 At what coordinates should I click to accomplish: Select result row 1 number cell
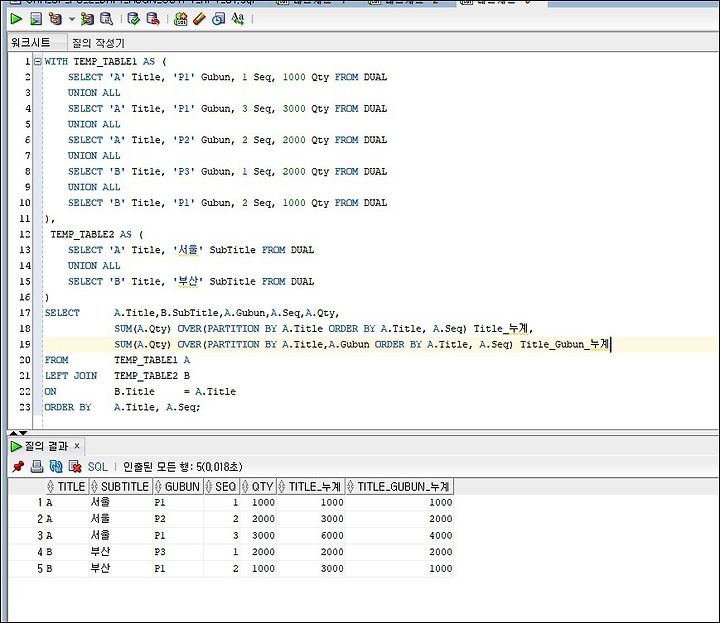coord(26,503)
